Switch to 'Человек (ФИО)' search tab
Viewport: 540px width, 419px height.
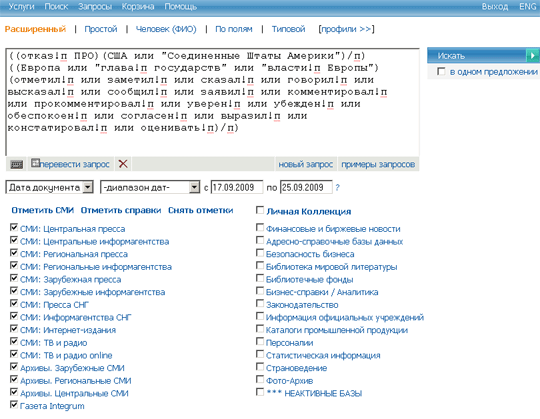[x=166, y=29]
